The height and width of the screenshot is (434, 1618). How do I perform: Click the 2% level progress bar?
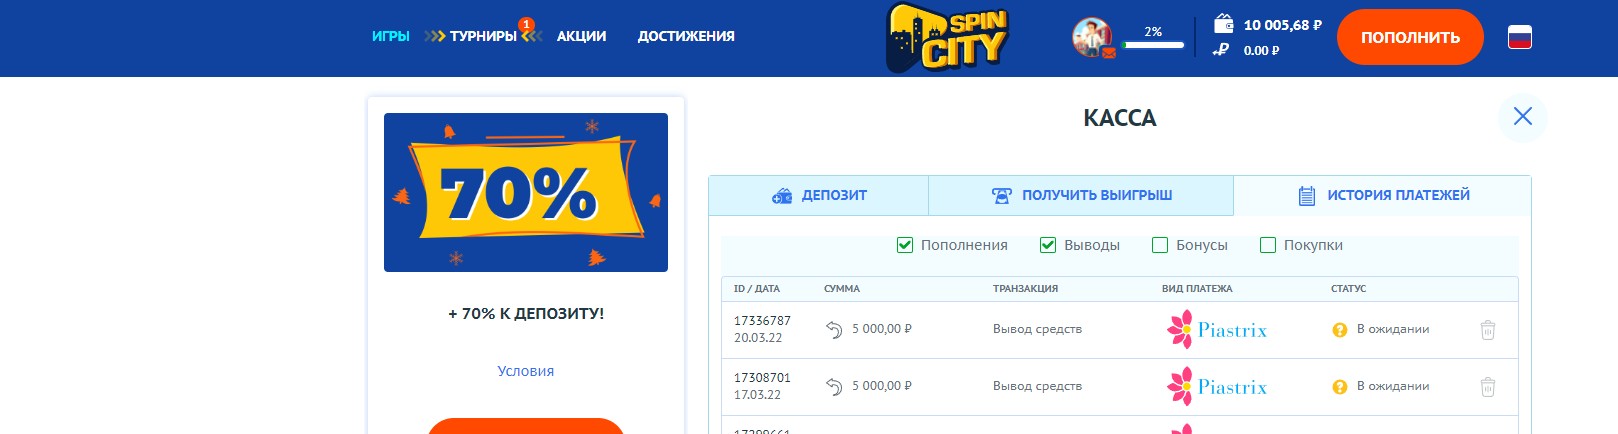1153,45
